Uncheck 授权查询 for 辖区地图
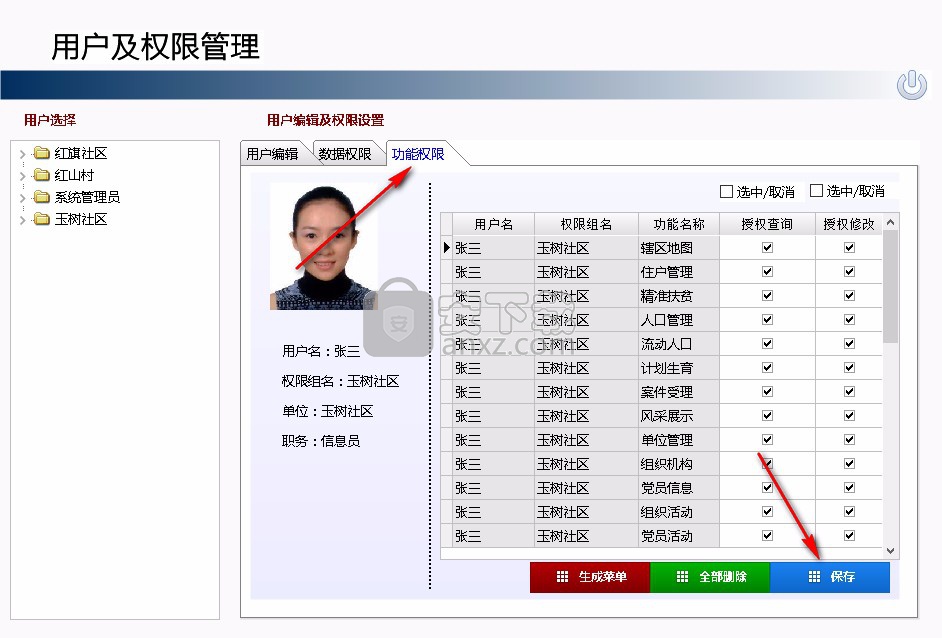942x638 pixels. tap(767, 248)
